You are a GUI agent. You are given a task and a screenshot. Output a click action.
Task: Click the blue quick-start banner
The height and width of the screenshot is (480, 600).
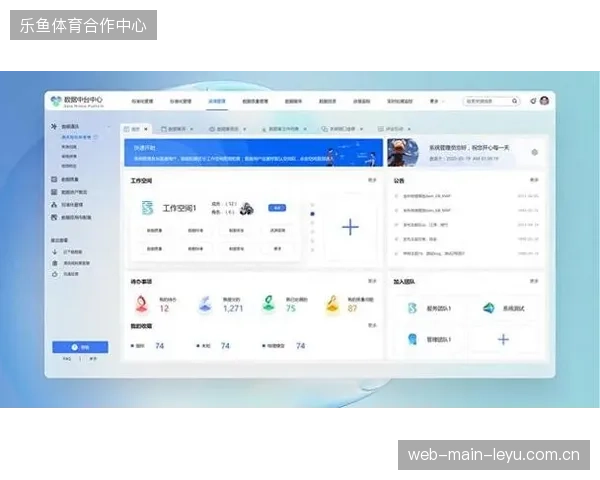click(253, 152)
